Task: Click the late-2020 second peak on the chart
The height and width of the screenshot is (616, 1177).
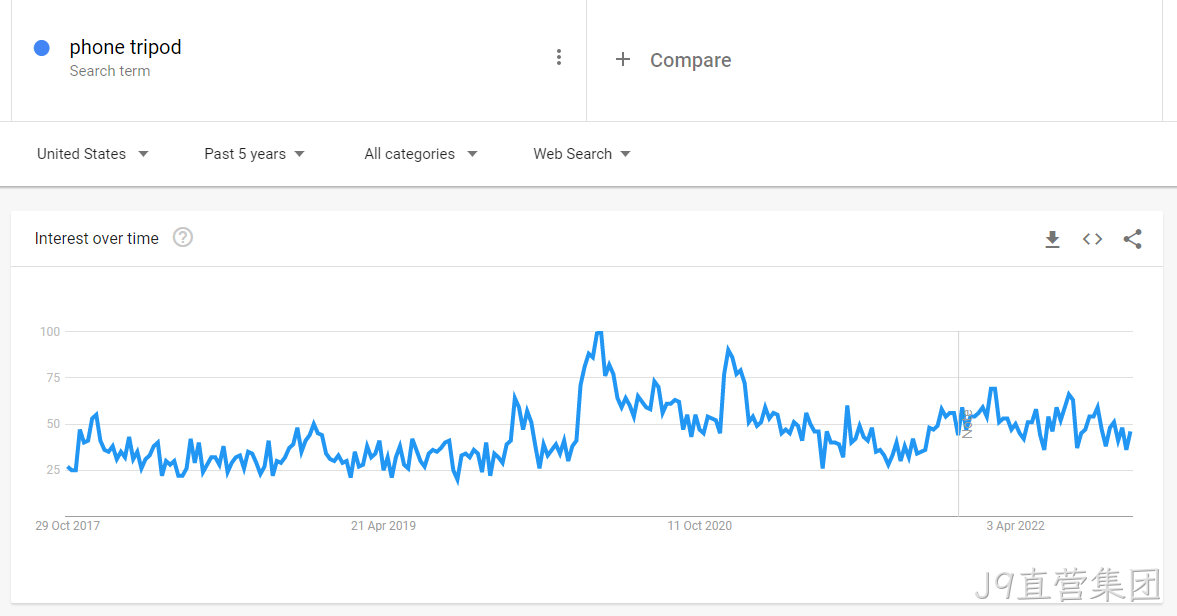Action: coord(728,349)
